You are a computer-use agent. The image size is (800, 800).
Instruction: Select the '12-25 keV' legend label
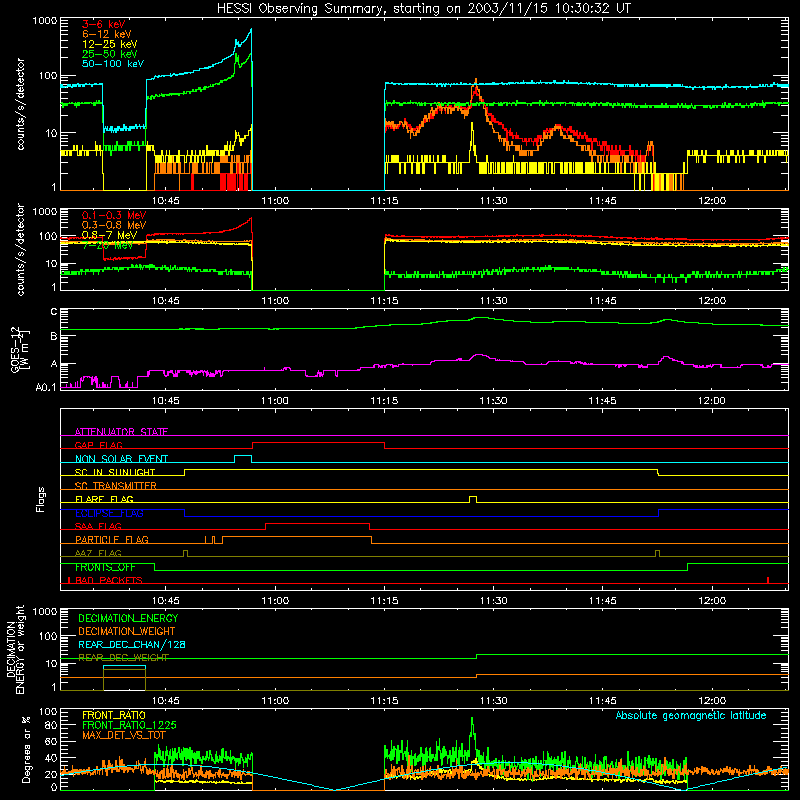click(110, 44)
